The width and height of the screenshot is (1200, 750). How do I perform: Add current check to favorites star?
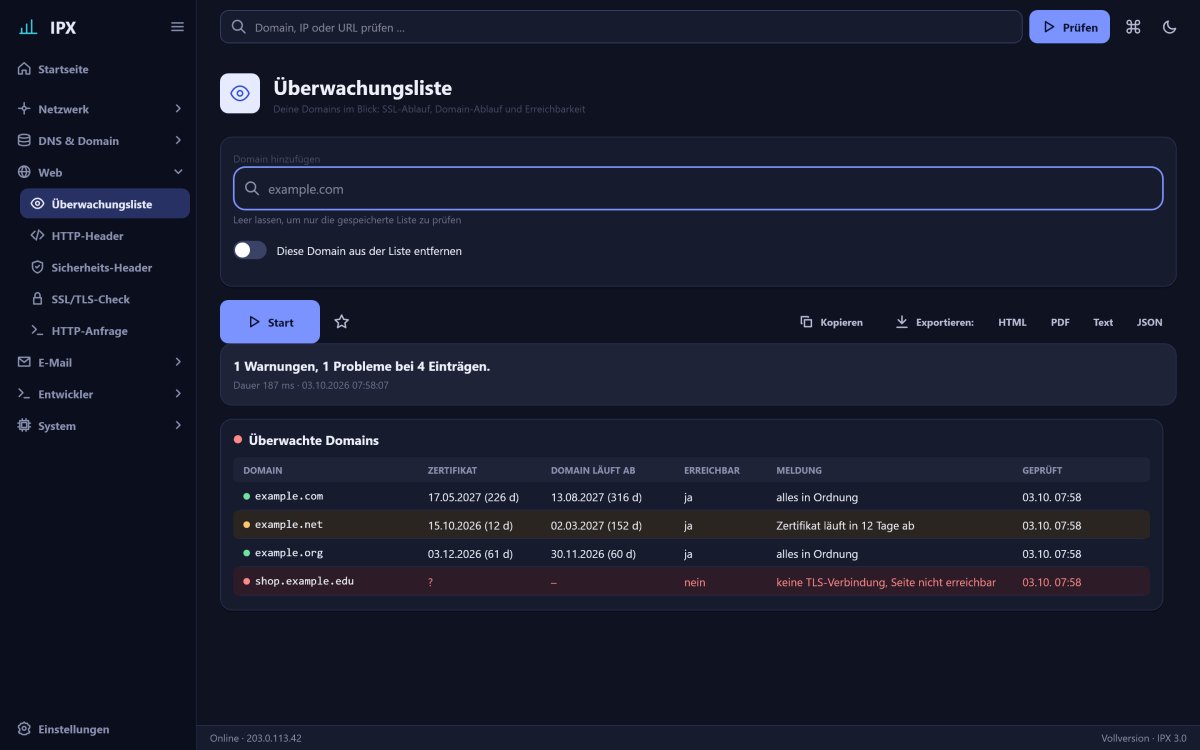pos(342,322)
